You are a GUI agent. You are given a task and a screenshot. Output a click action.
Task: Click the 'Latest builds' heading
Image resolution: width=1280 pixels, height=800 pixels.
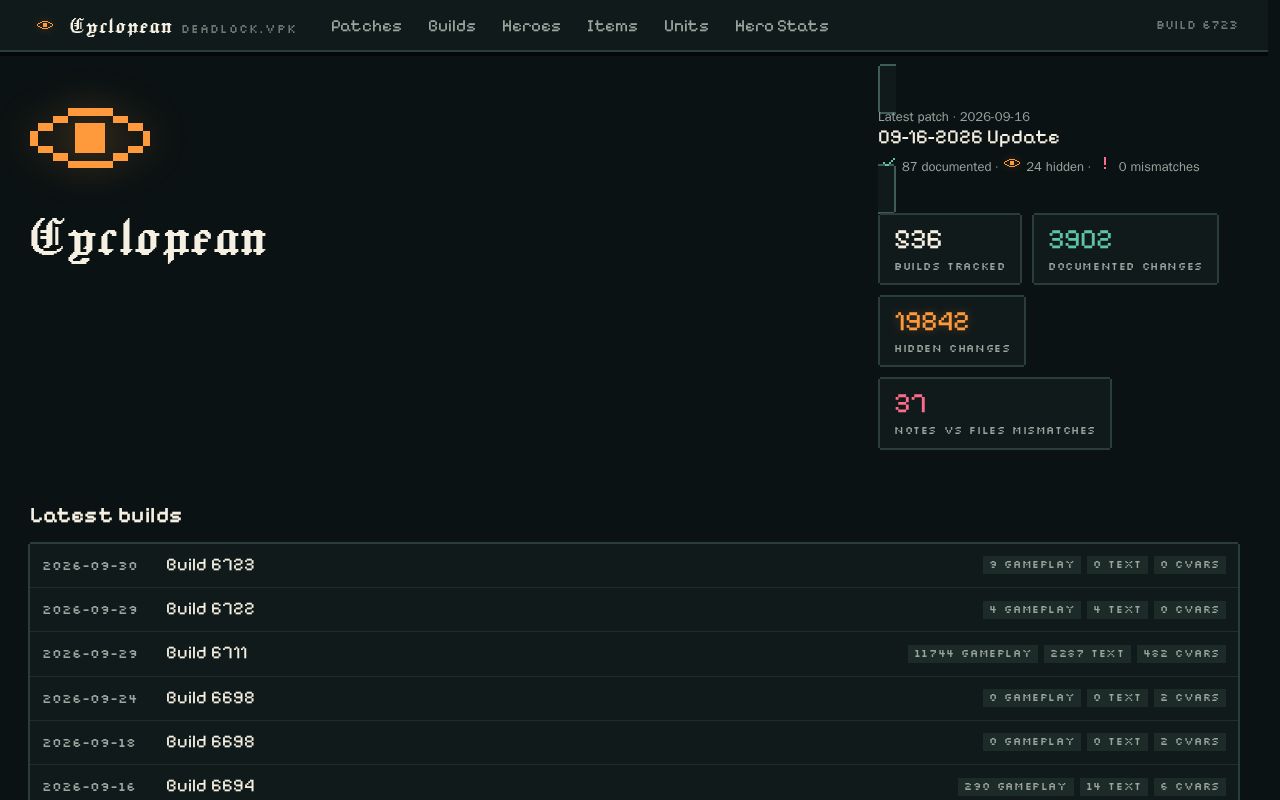point(106,515)
